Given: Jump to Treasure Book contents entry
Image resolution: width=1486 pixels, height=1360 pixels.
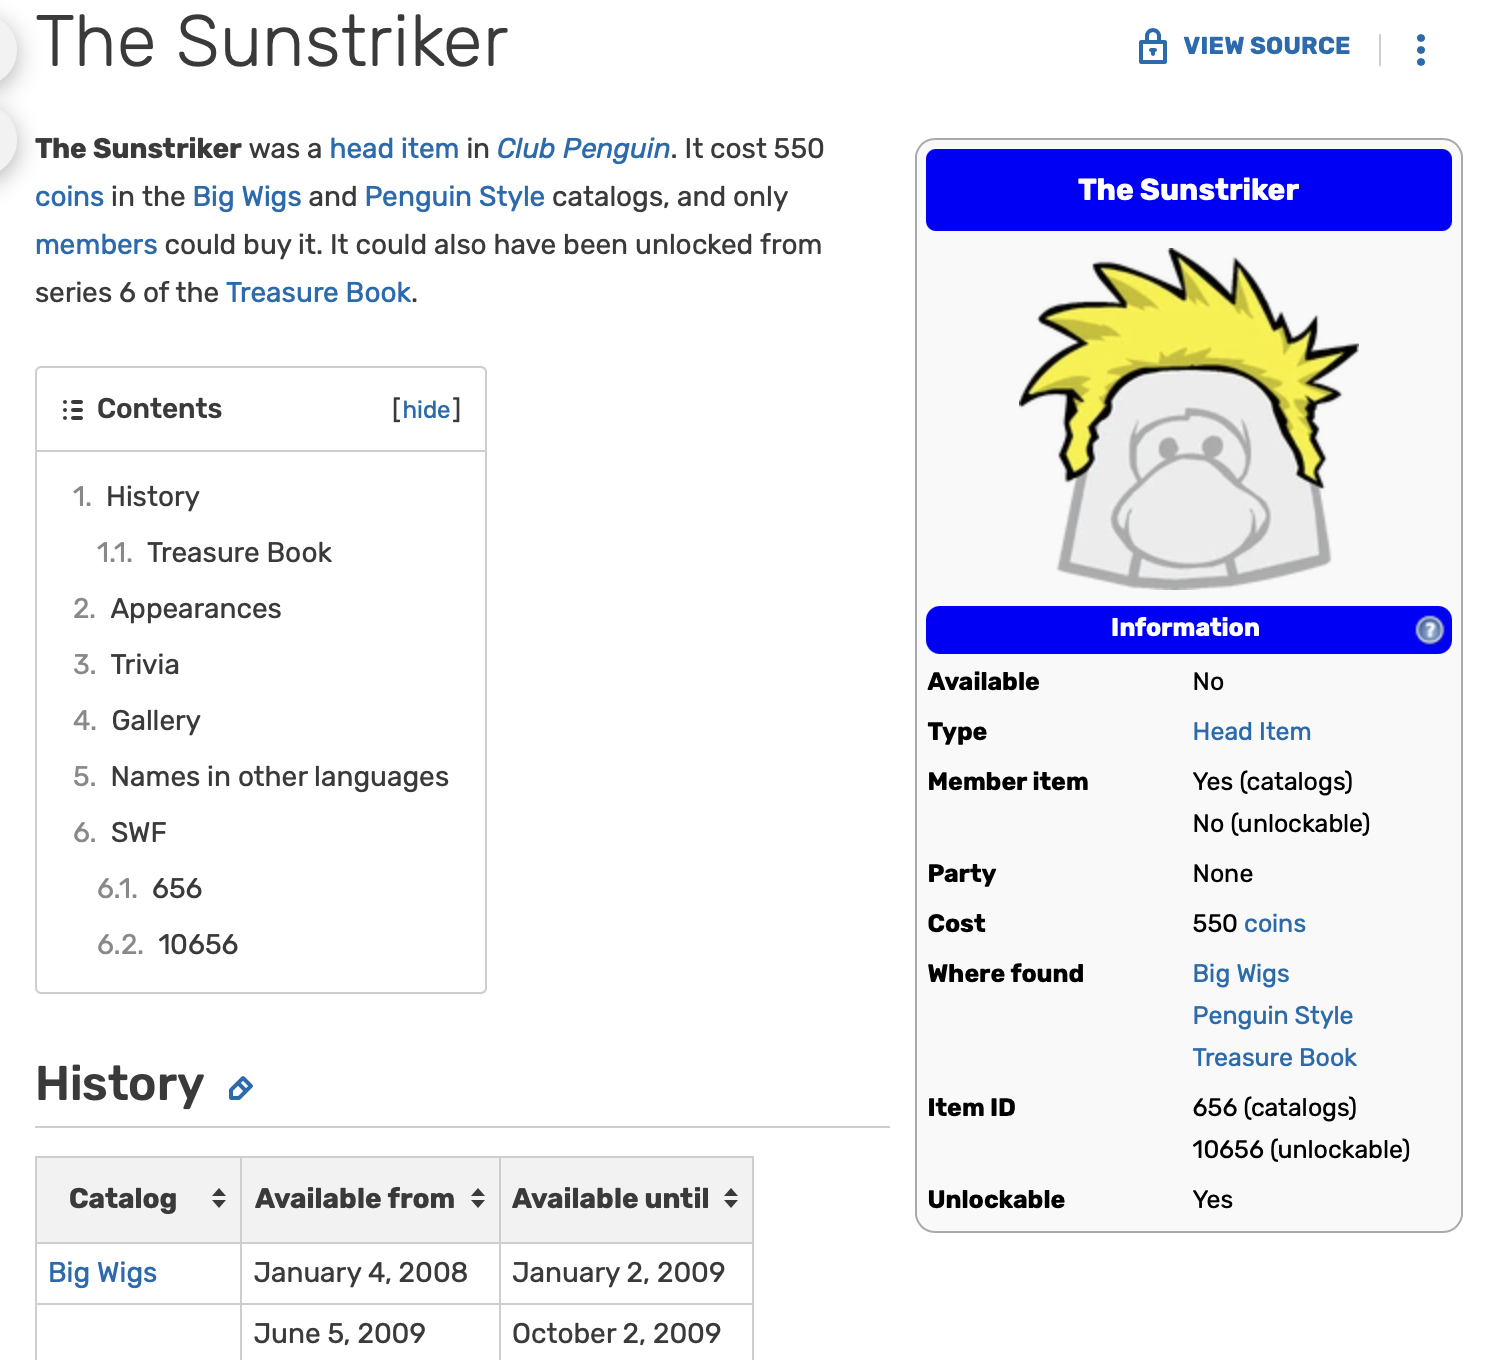Looking at the screenshot, I should 239,553.
